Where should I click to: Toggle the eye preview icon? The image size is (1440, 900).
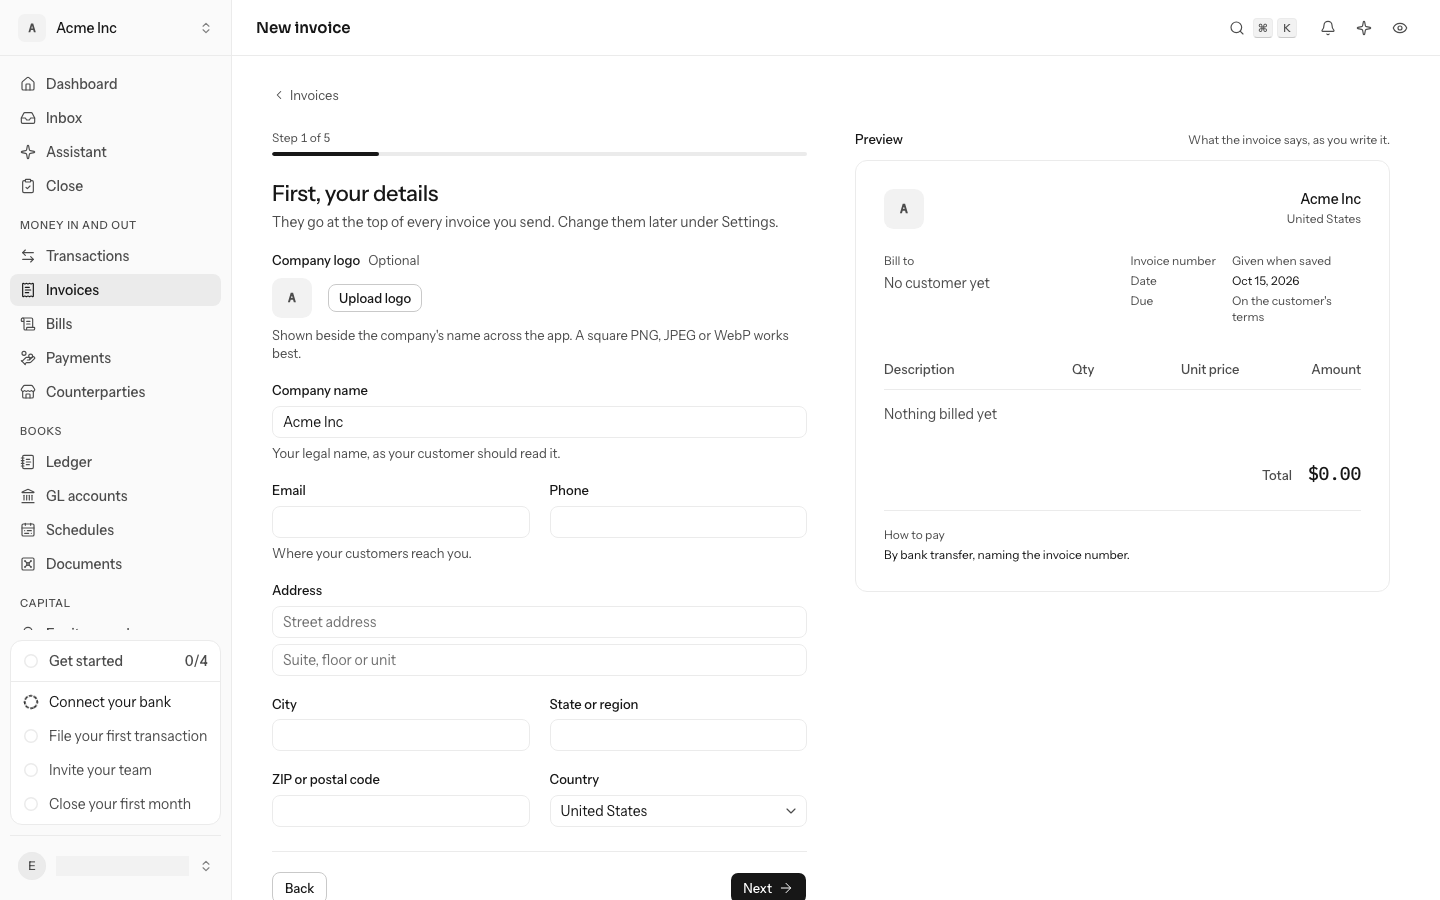tap(1400, 28)
